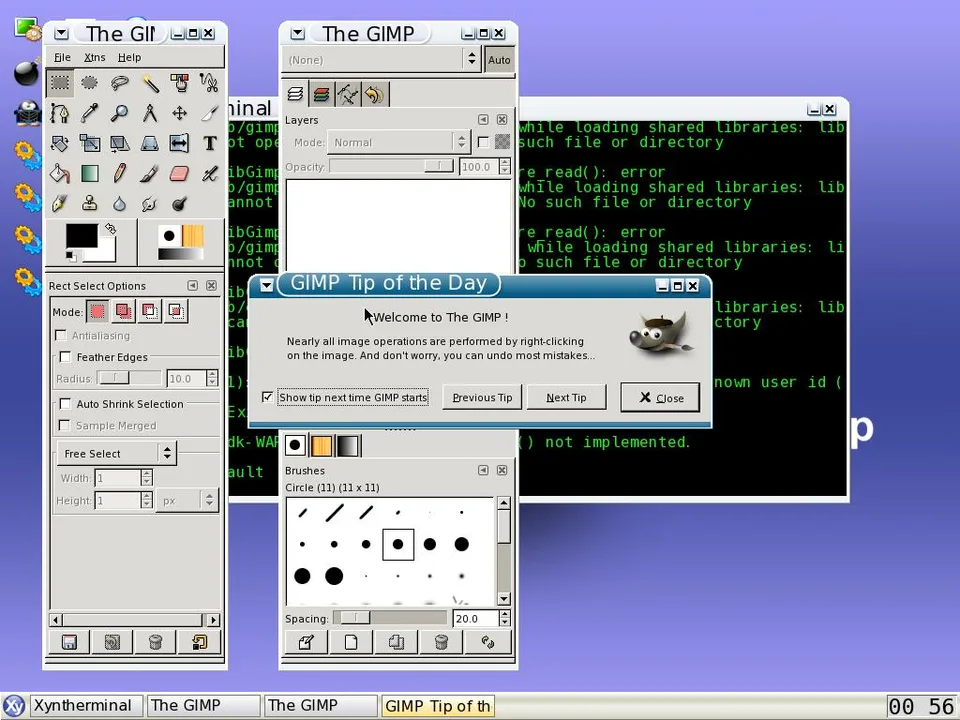
Task: Select the Pencil tool
Action: coord(119,174)
